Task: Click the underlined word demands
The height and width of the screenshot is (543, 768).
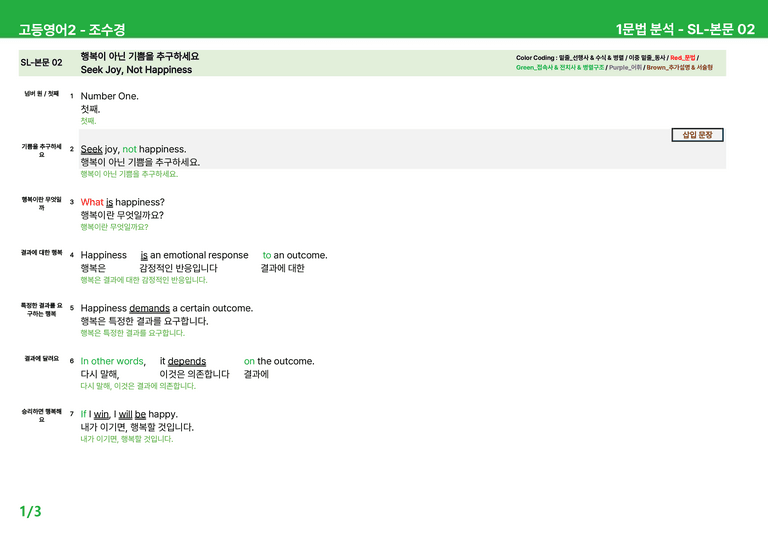Action: click(x=149, y=308)
